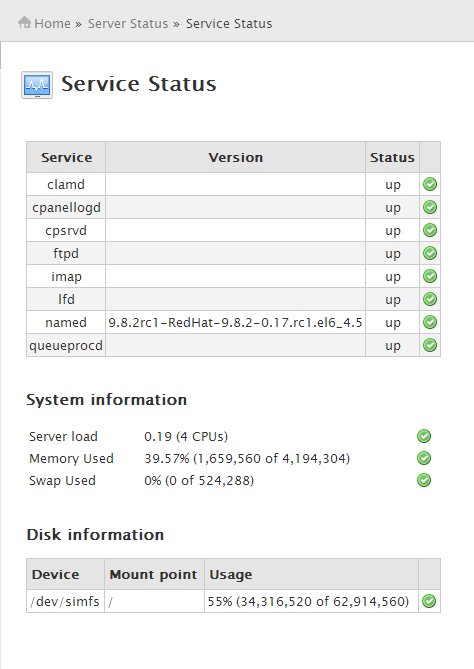The image size is (474, 669).
Task: Click the Swap Used green status icon
Action: point(424,480)
